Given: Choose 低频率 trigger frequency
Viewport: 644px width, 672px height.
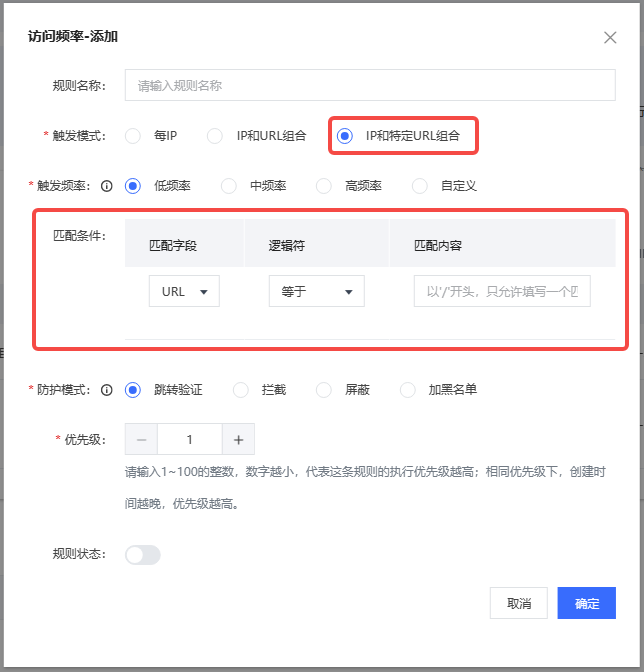Looking at the screenshot, I should pos(133,186).
